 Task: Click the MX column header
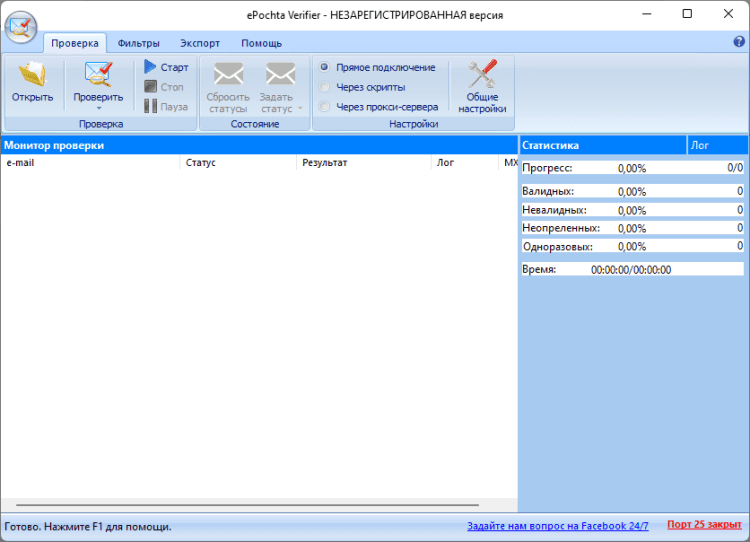coord(508,163)
